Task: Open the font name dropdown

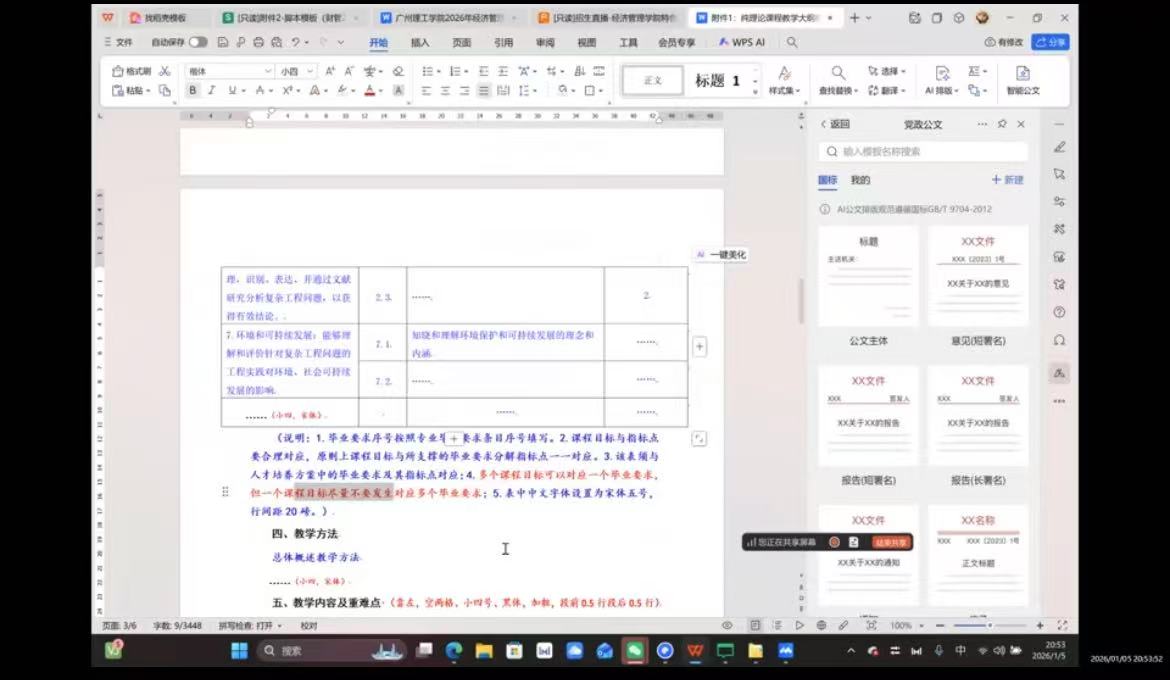Action: [x=268, y=71]
